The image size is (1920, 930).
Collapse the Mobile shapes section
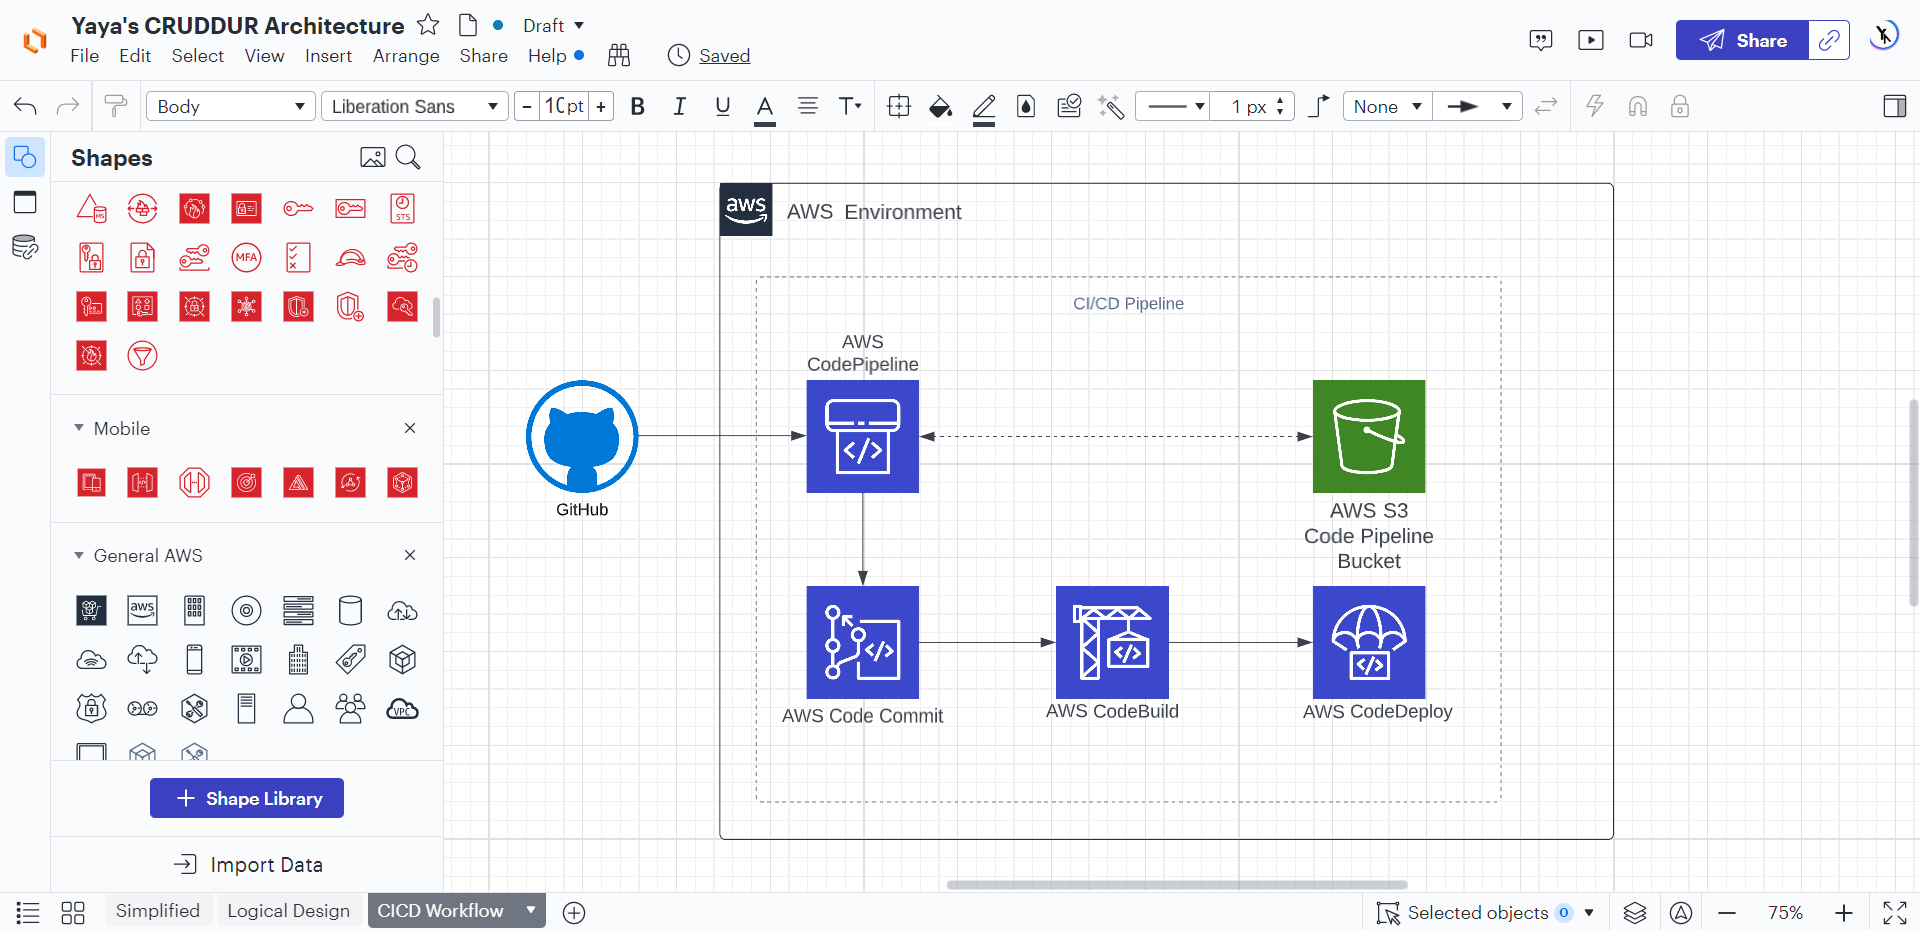[79, 428]
